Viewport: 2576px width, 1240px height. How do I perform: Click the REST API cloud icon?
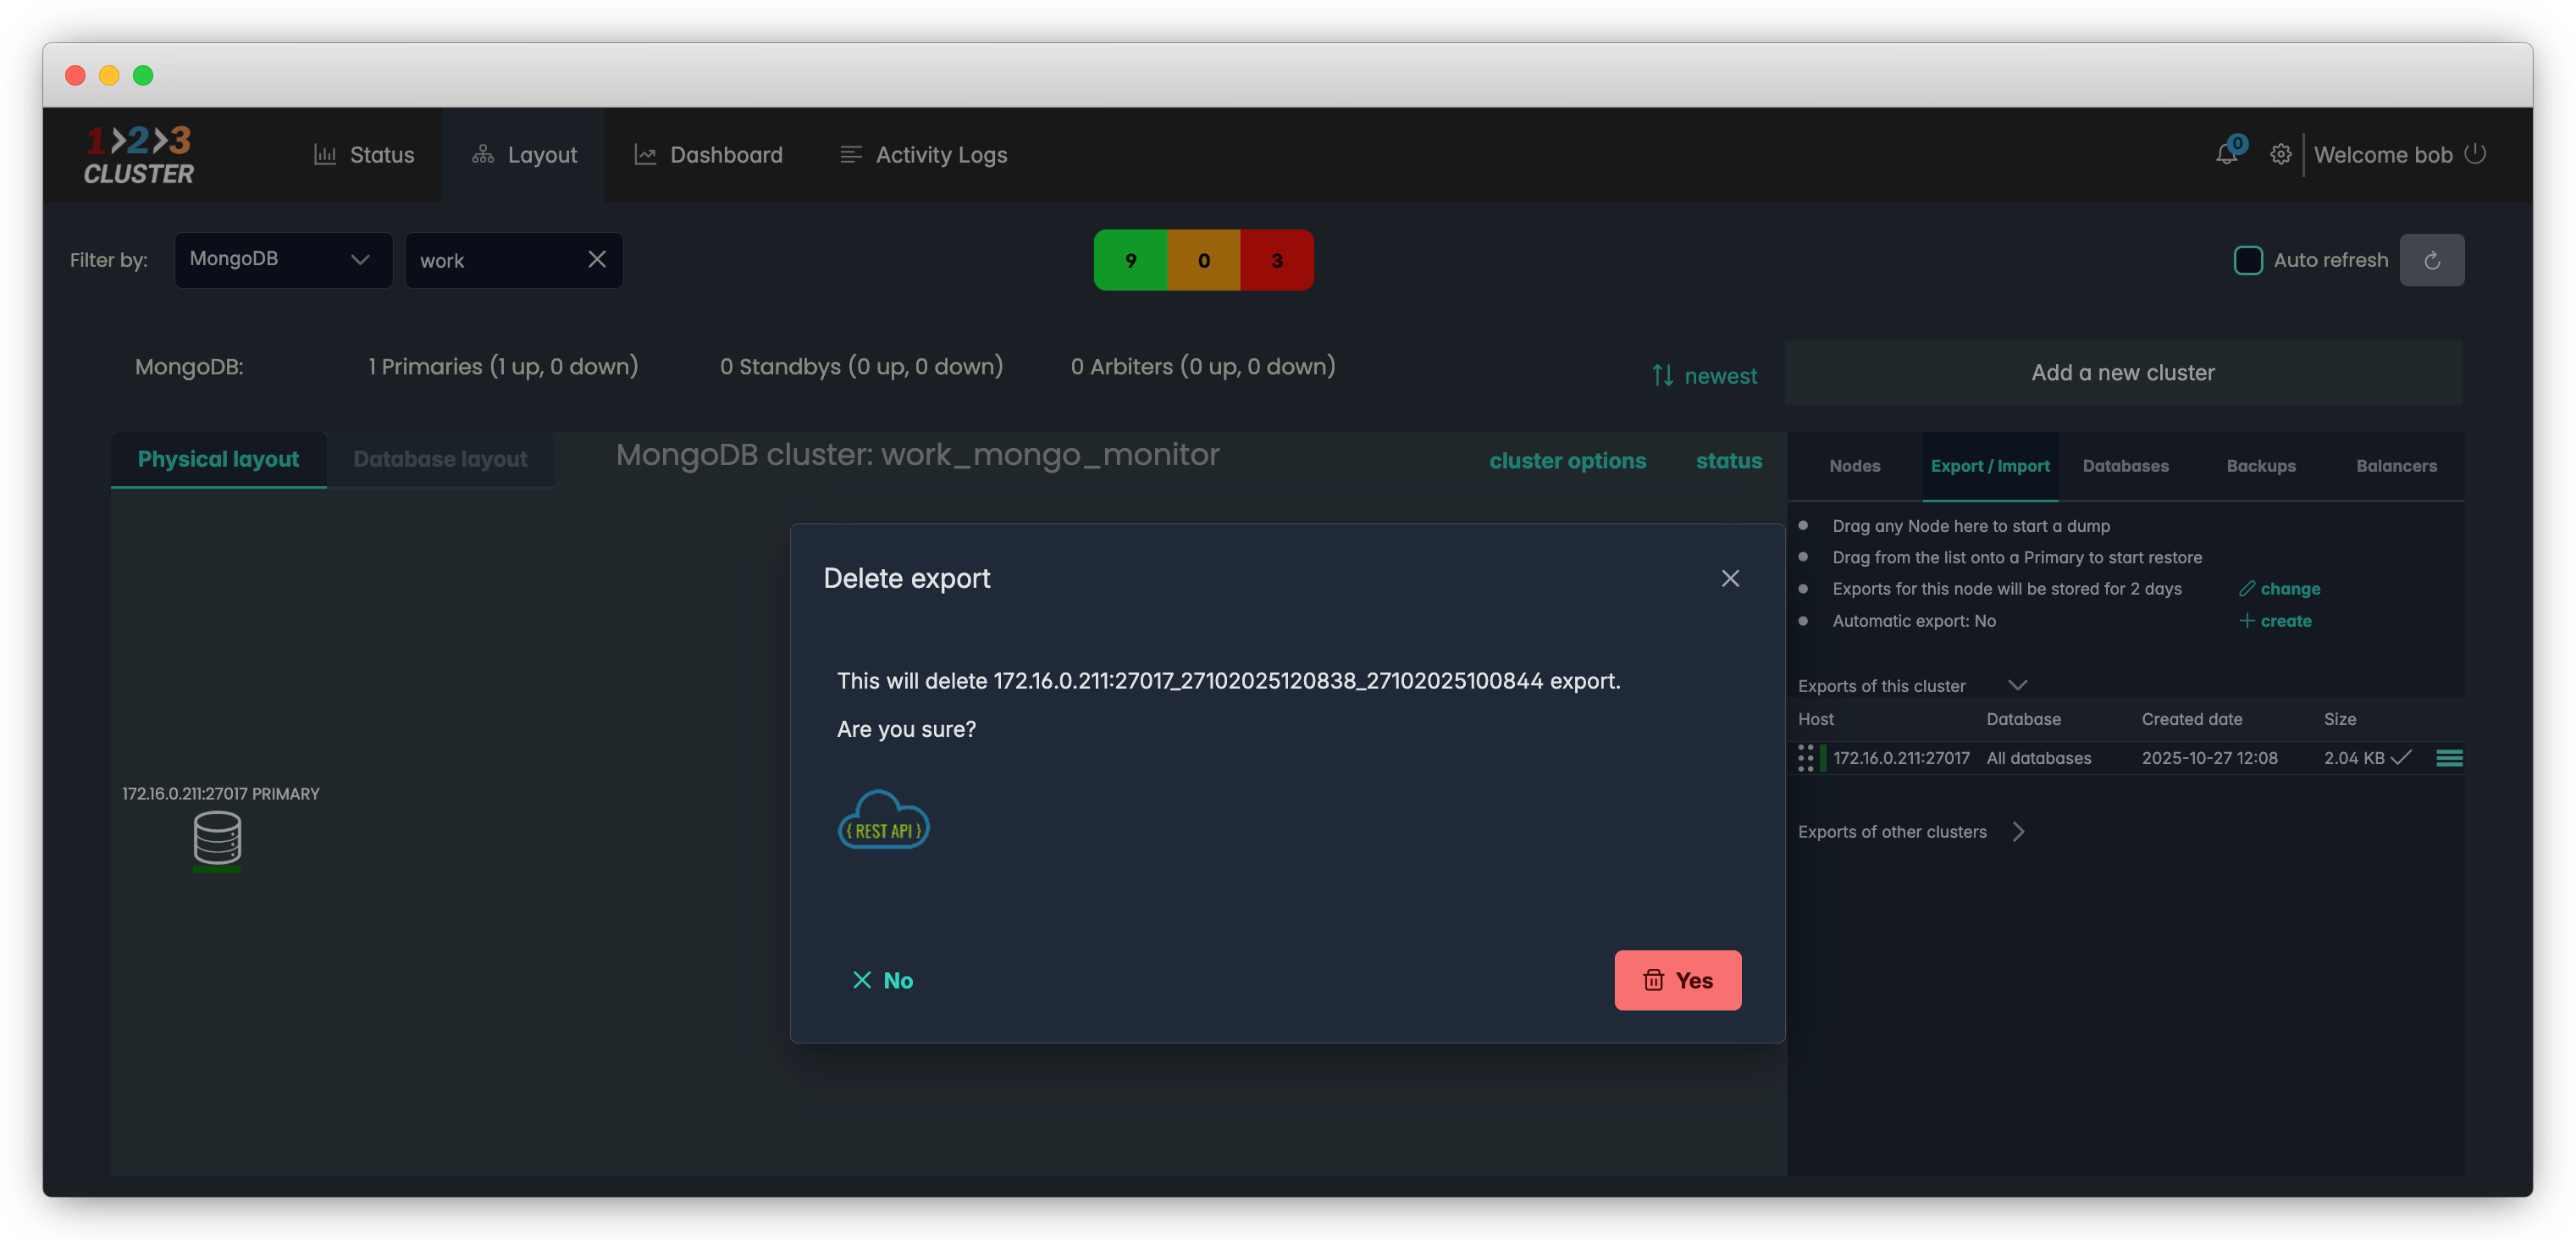point(883,820)
